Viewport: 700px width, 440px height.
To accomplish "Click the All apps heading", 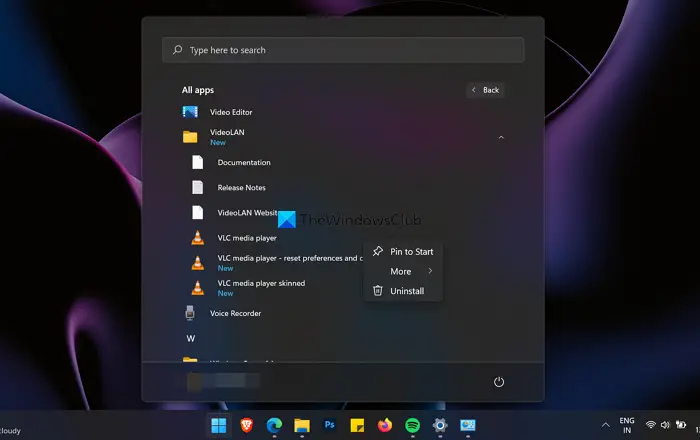I will 198,90.
